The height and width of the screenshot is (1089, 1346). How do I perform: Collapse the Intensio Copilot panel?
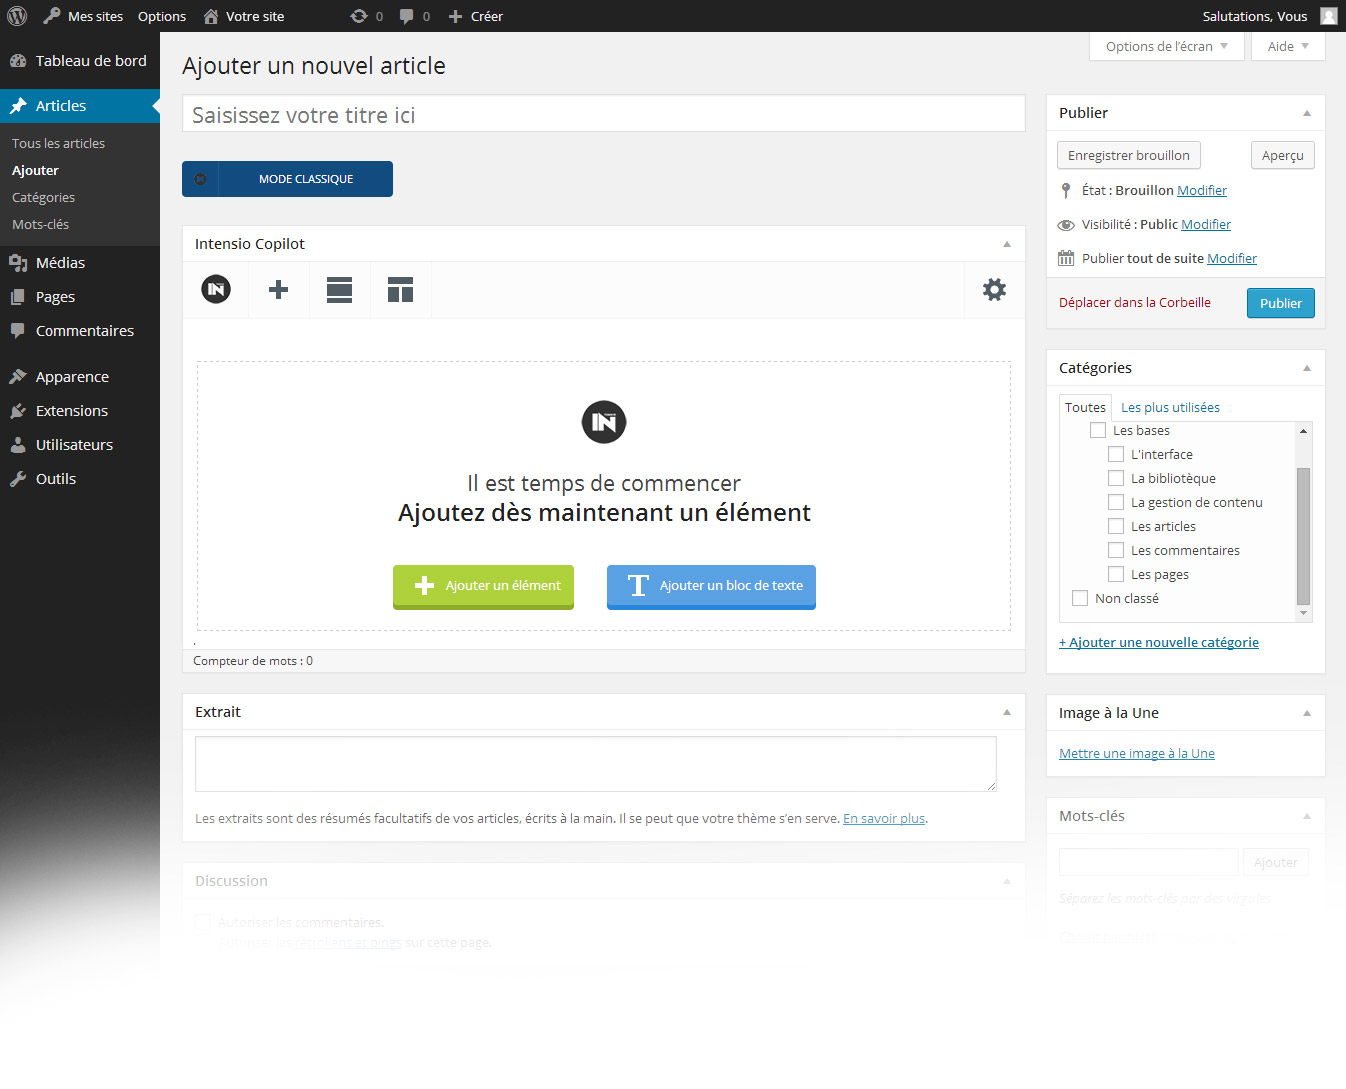click(x=1007, y=244)
